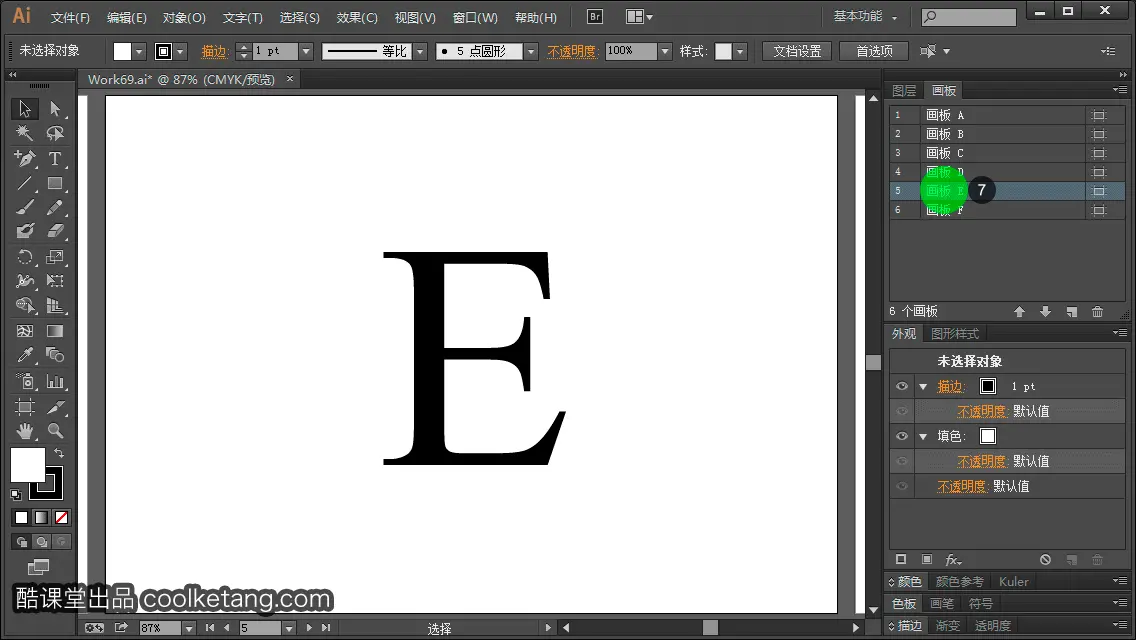Select the Gradient tool
Screen dimensions: 1136x640
55,331
